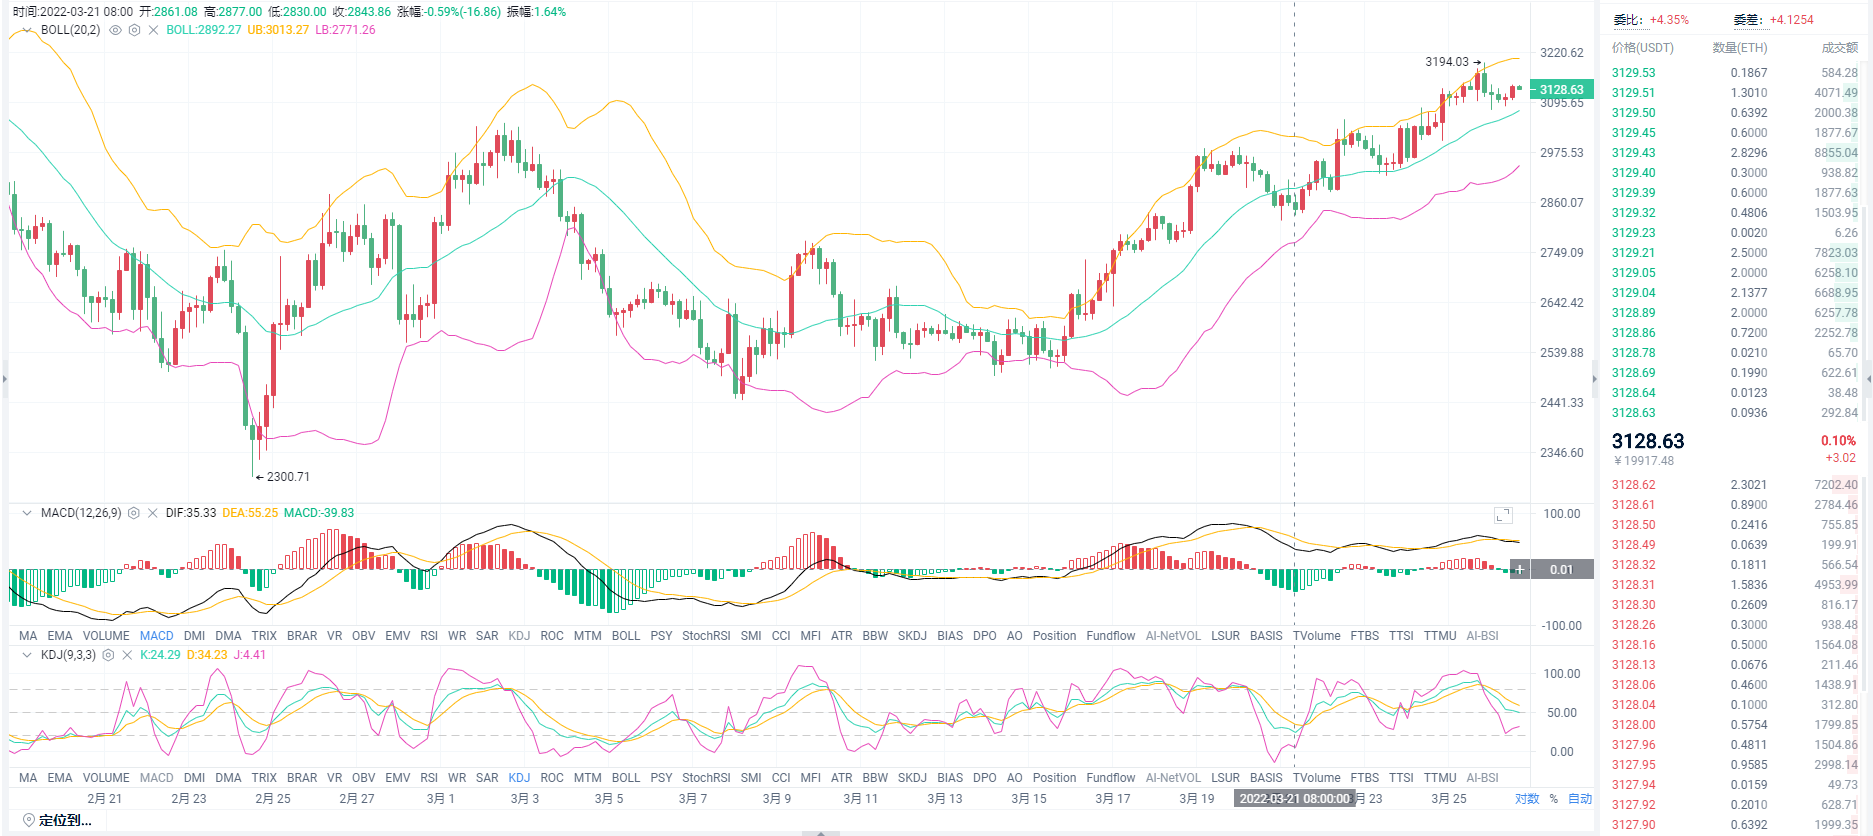Viewport: 1873px width, 836px height.
Task: Open settings for the KDJ(9,3,3) indicator
Action: tap(108, 655)
